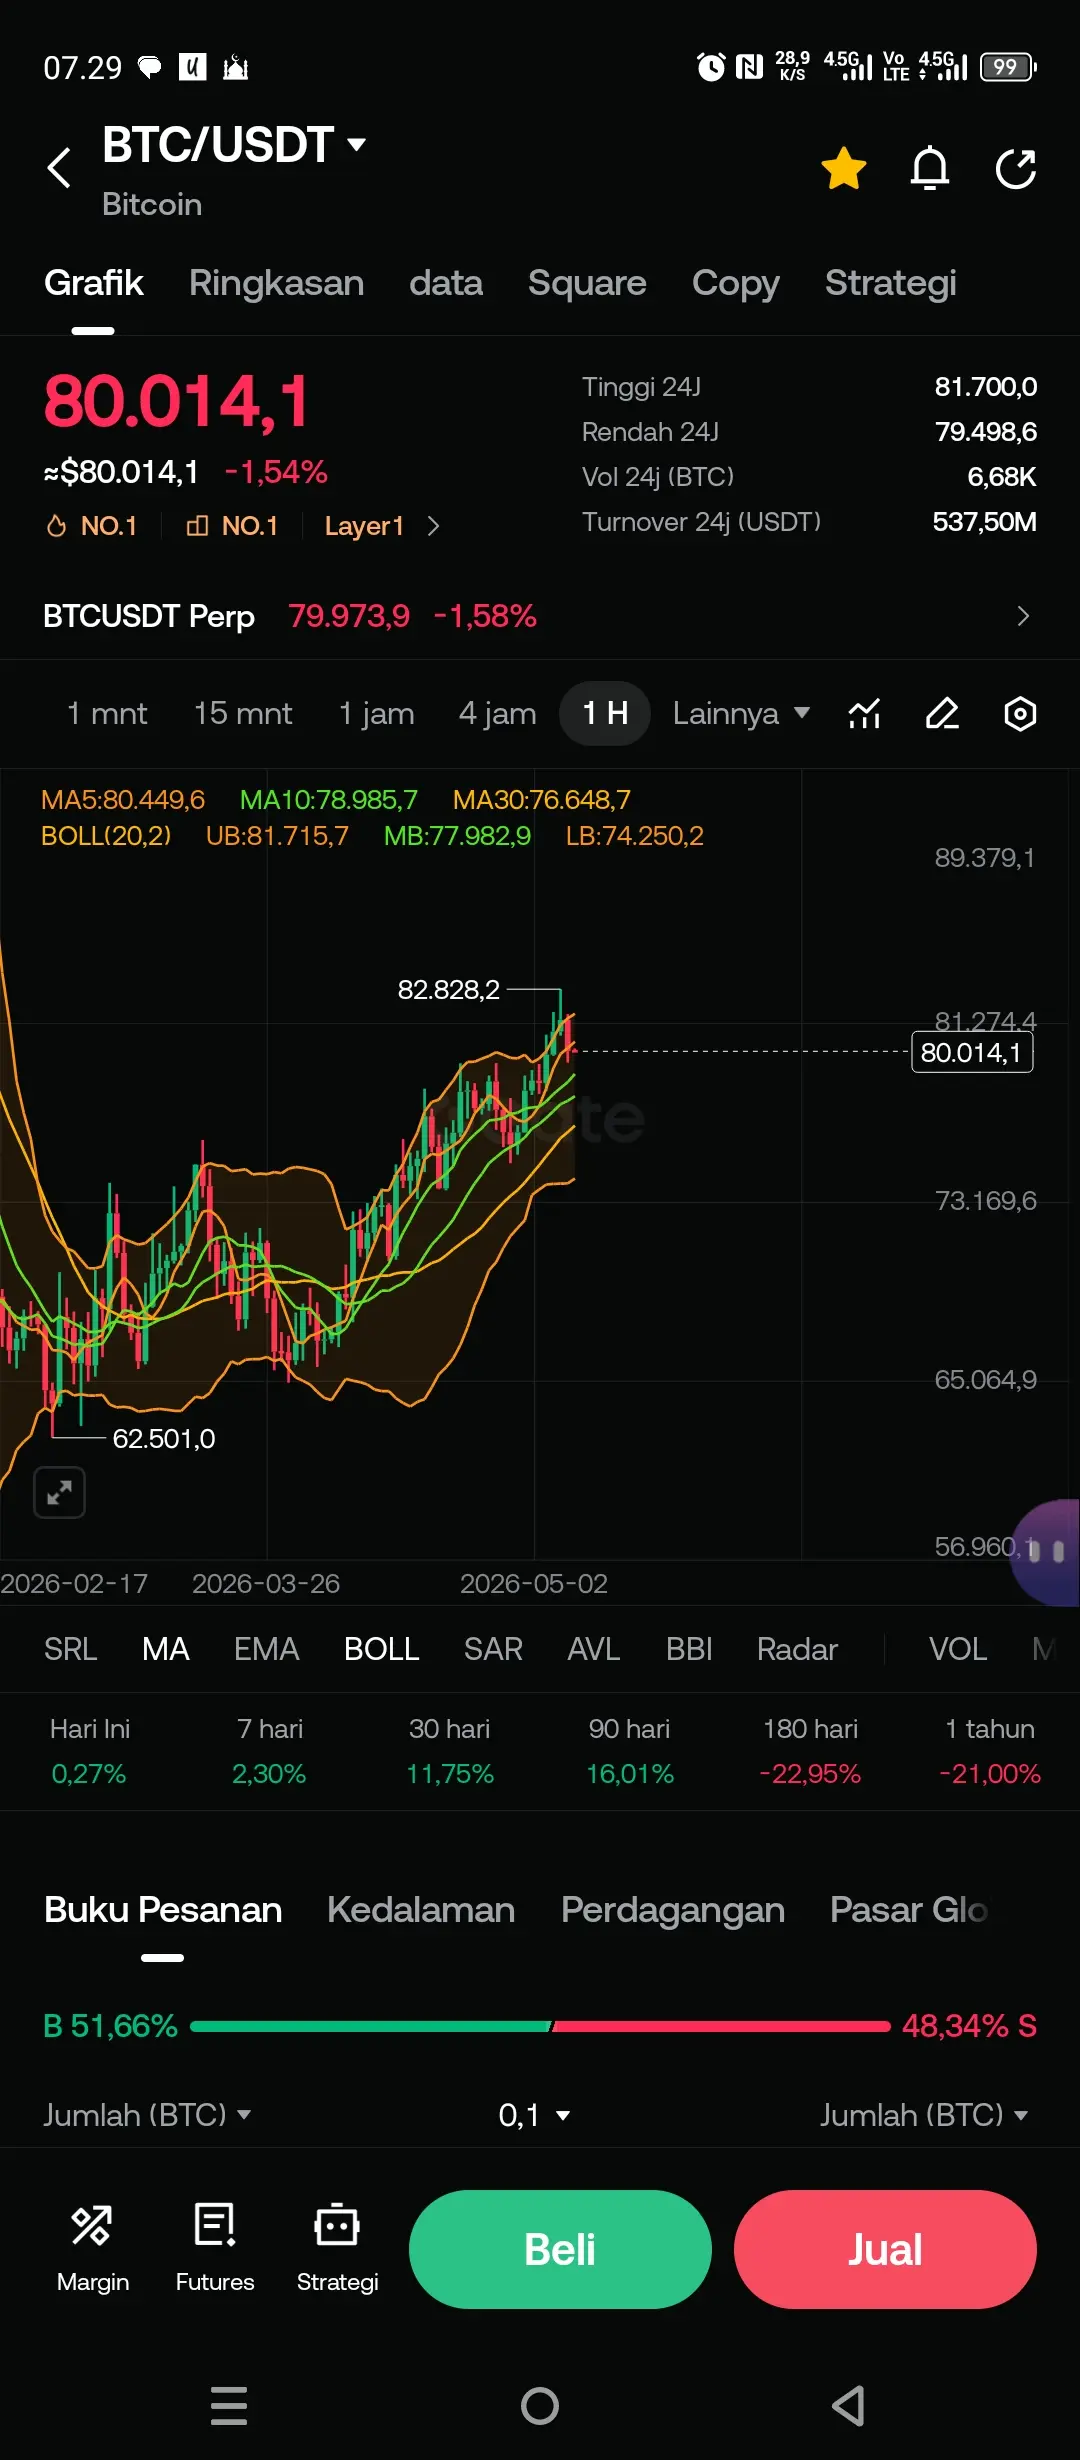
Task: Toggle SAR indicator
Action: click(x=493, y=1649)
